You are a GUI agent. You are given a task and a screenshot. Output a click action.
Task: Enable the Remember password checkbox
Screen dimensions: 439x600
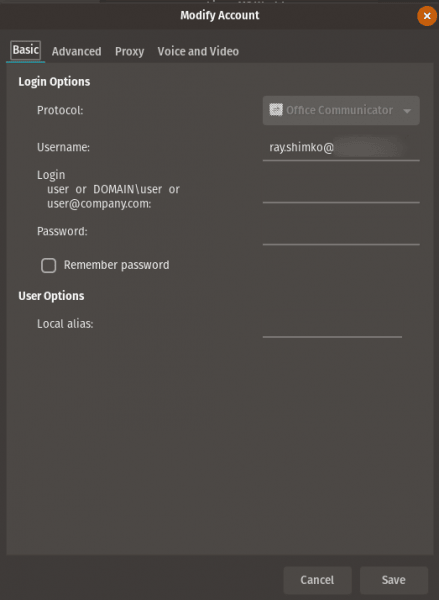pos(49,265)
